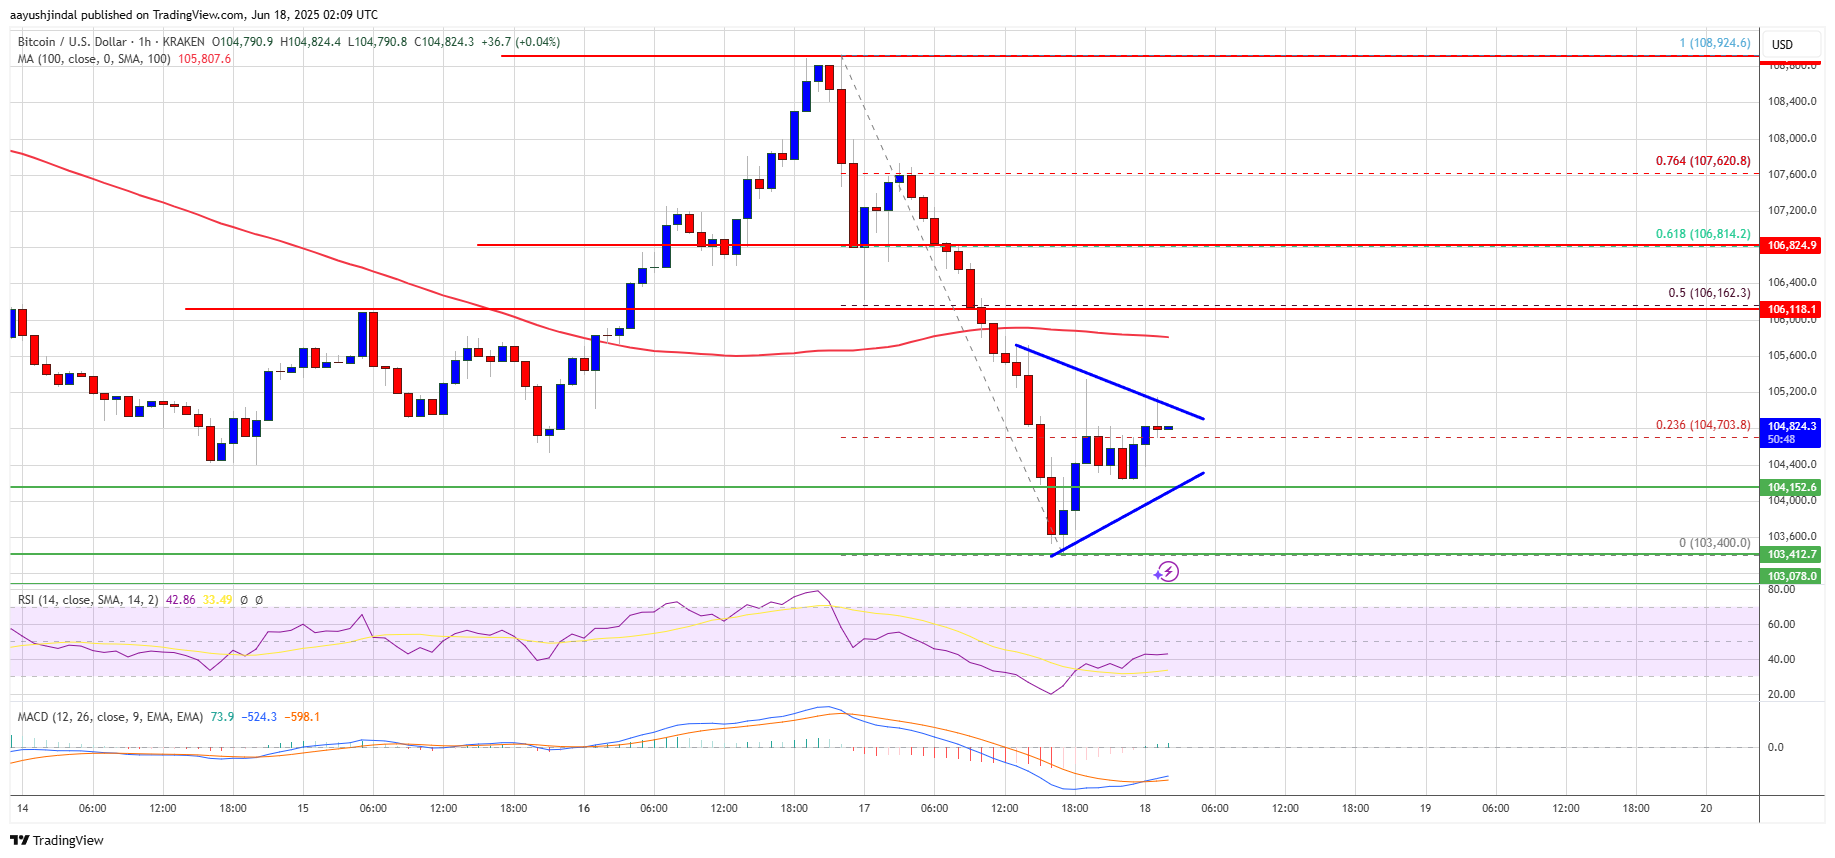Click the MA value 105,807.6 in the legend
This screenshot has width=1835, height=858.
pos(205,59)
